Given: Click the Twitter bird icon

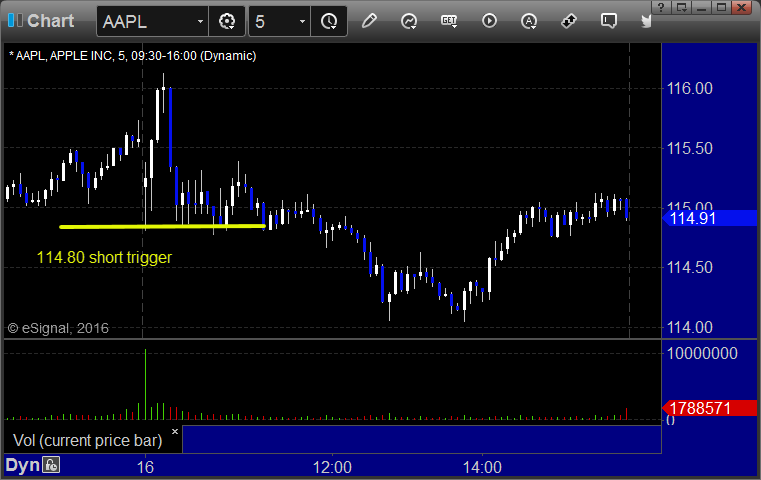Looking at the screenshot, I should click(646, 21).
